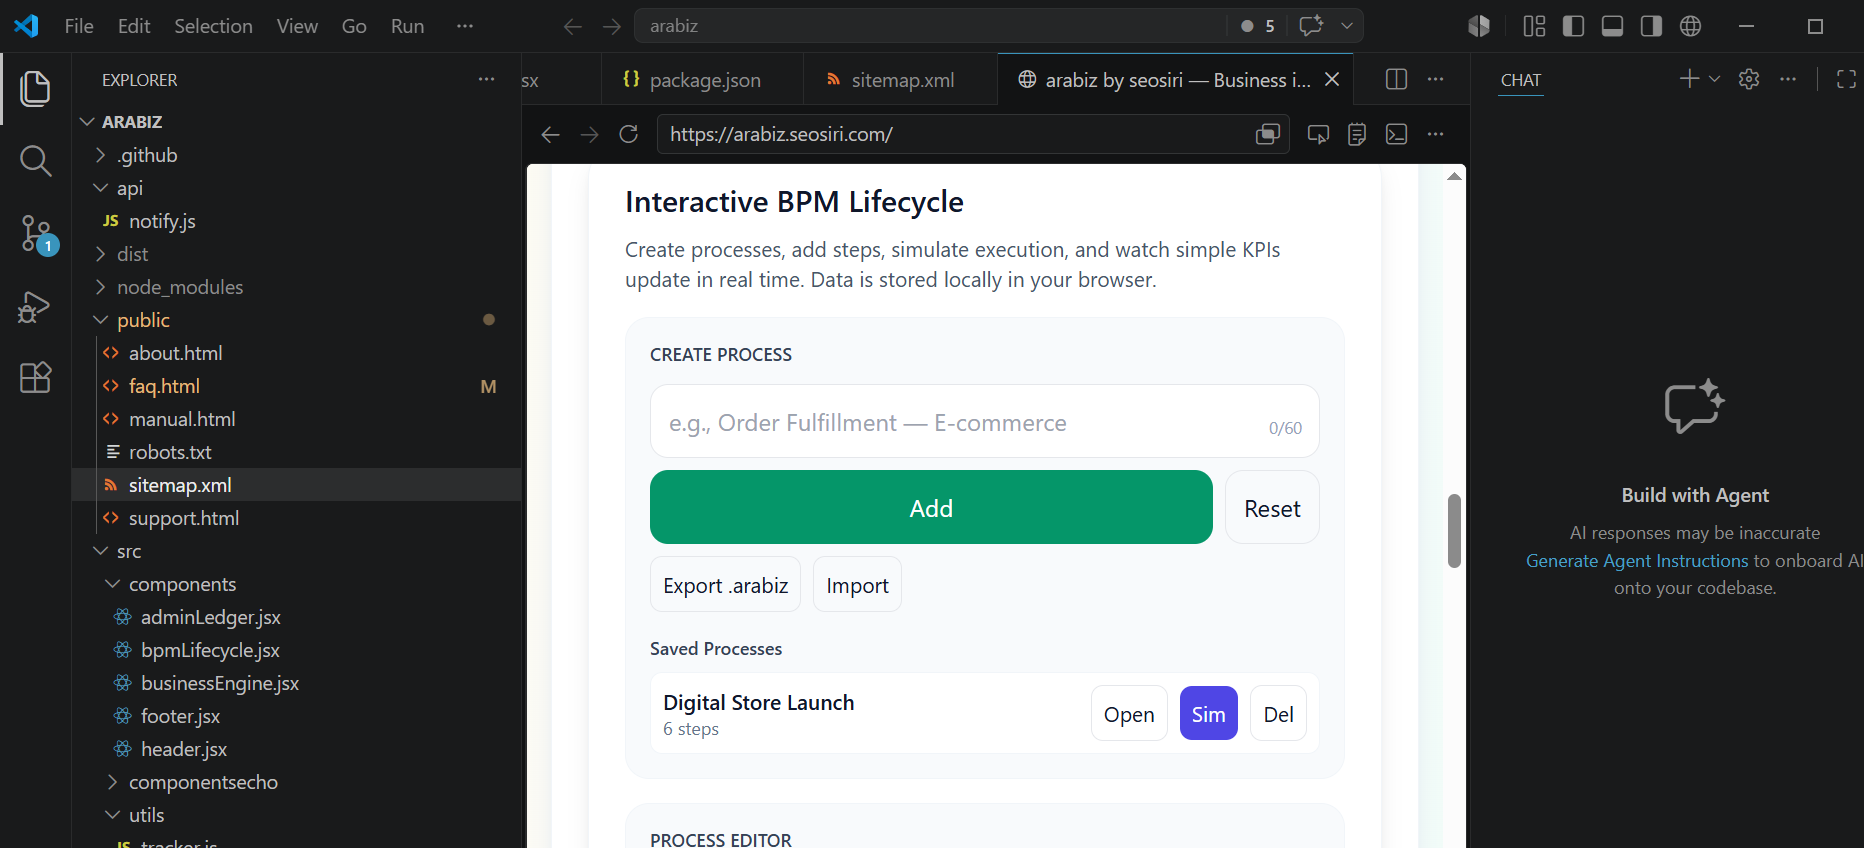Viewport: 1864px width, 848px height.
Task: Open the Go menu
Action: (354, 26)
